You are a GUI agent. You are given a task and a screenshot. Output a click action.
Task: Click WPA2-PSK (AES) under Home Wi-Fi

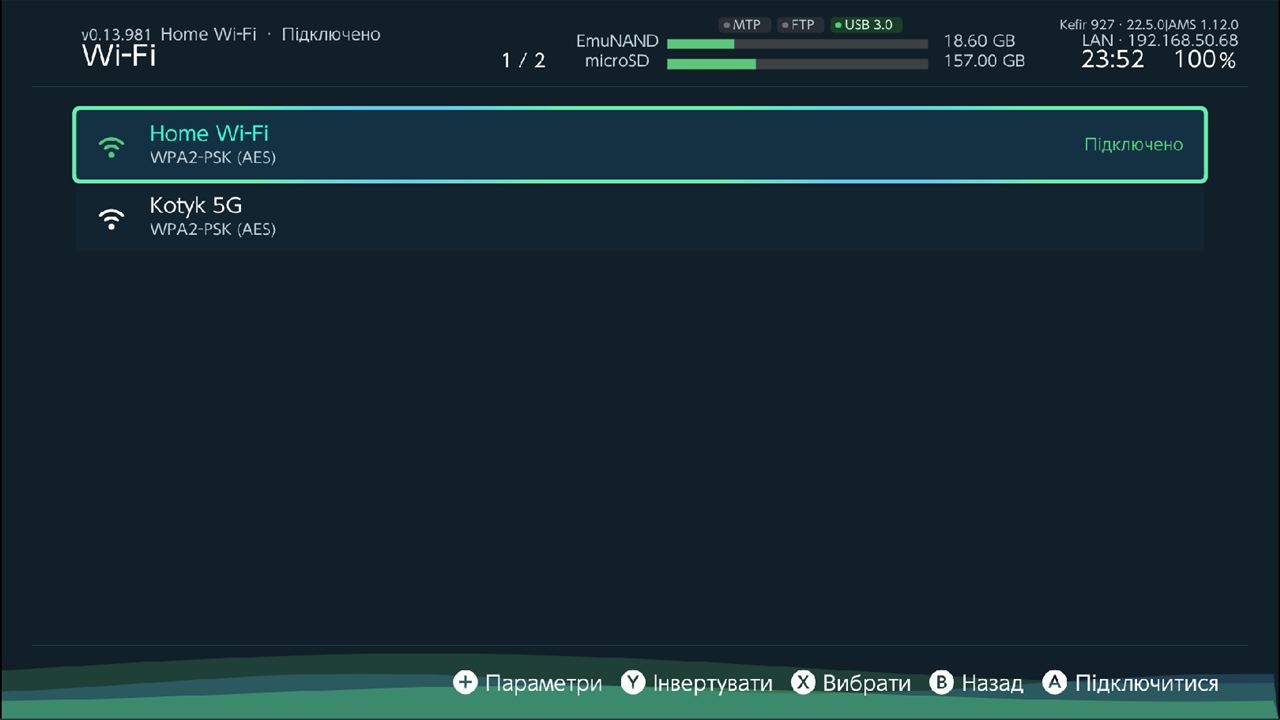(x=213, y=157)
